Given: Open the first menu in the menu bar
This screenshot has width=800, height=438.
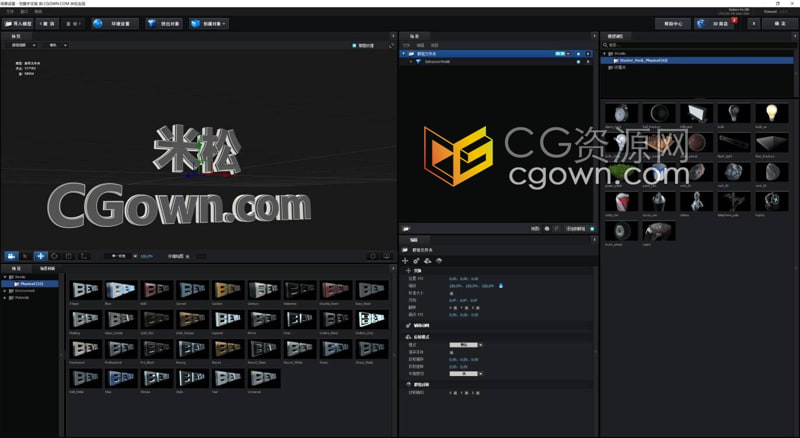Looking at the screenshot, I should pyautogui.click(x=10, y=11).
